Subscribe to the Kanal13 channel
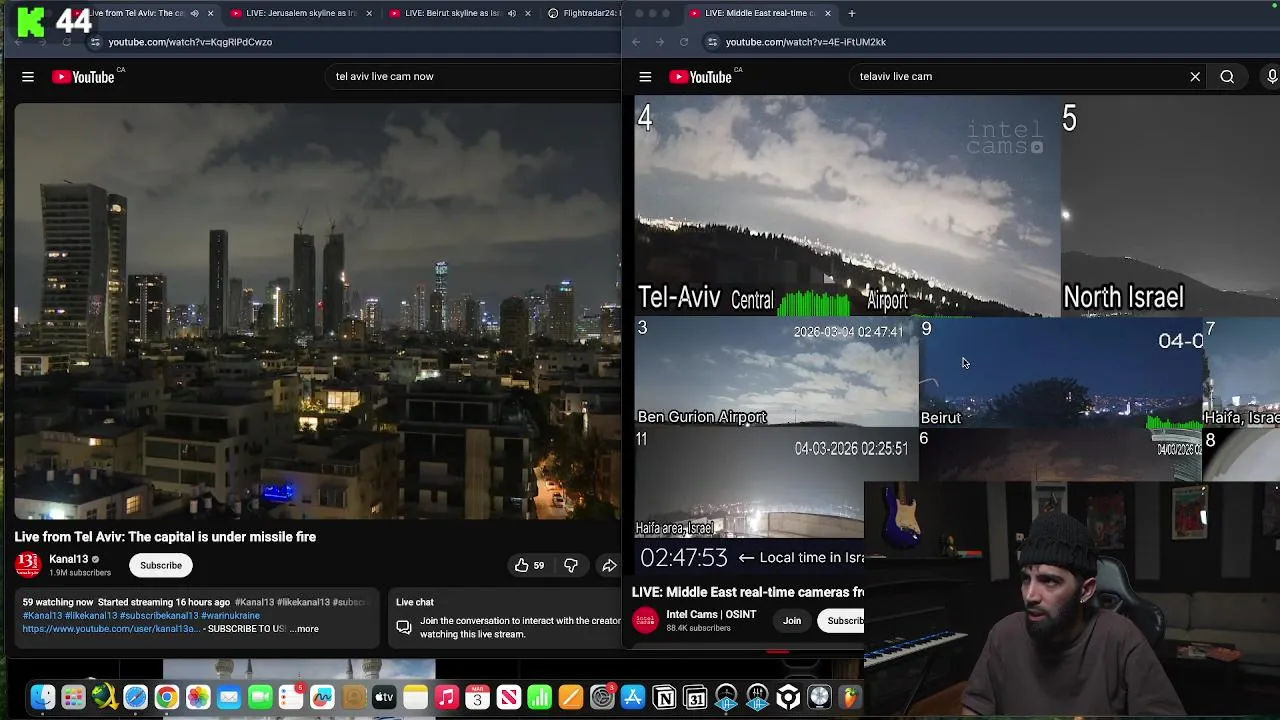1280x720 pixels. [x=161, y=565]
